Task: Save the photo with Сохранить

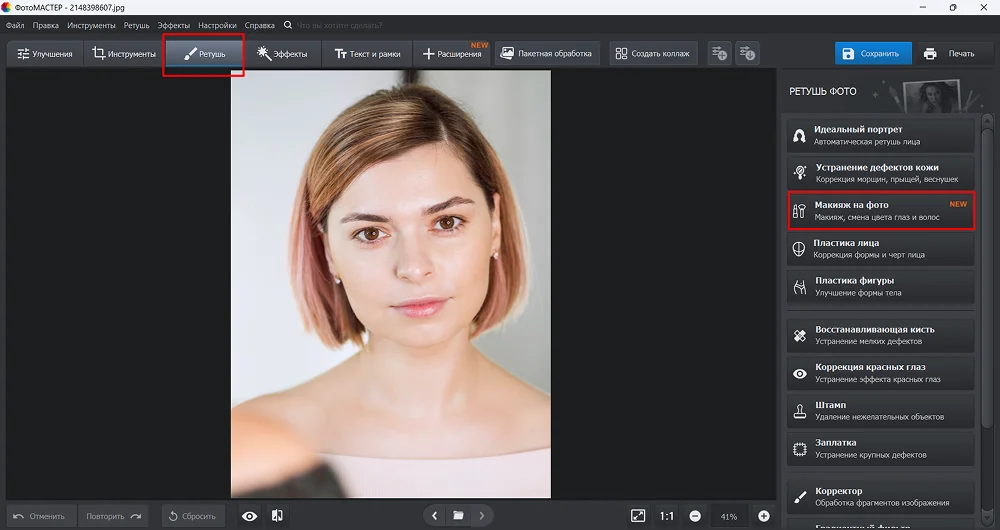Action: [x=872, y=54]
